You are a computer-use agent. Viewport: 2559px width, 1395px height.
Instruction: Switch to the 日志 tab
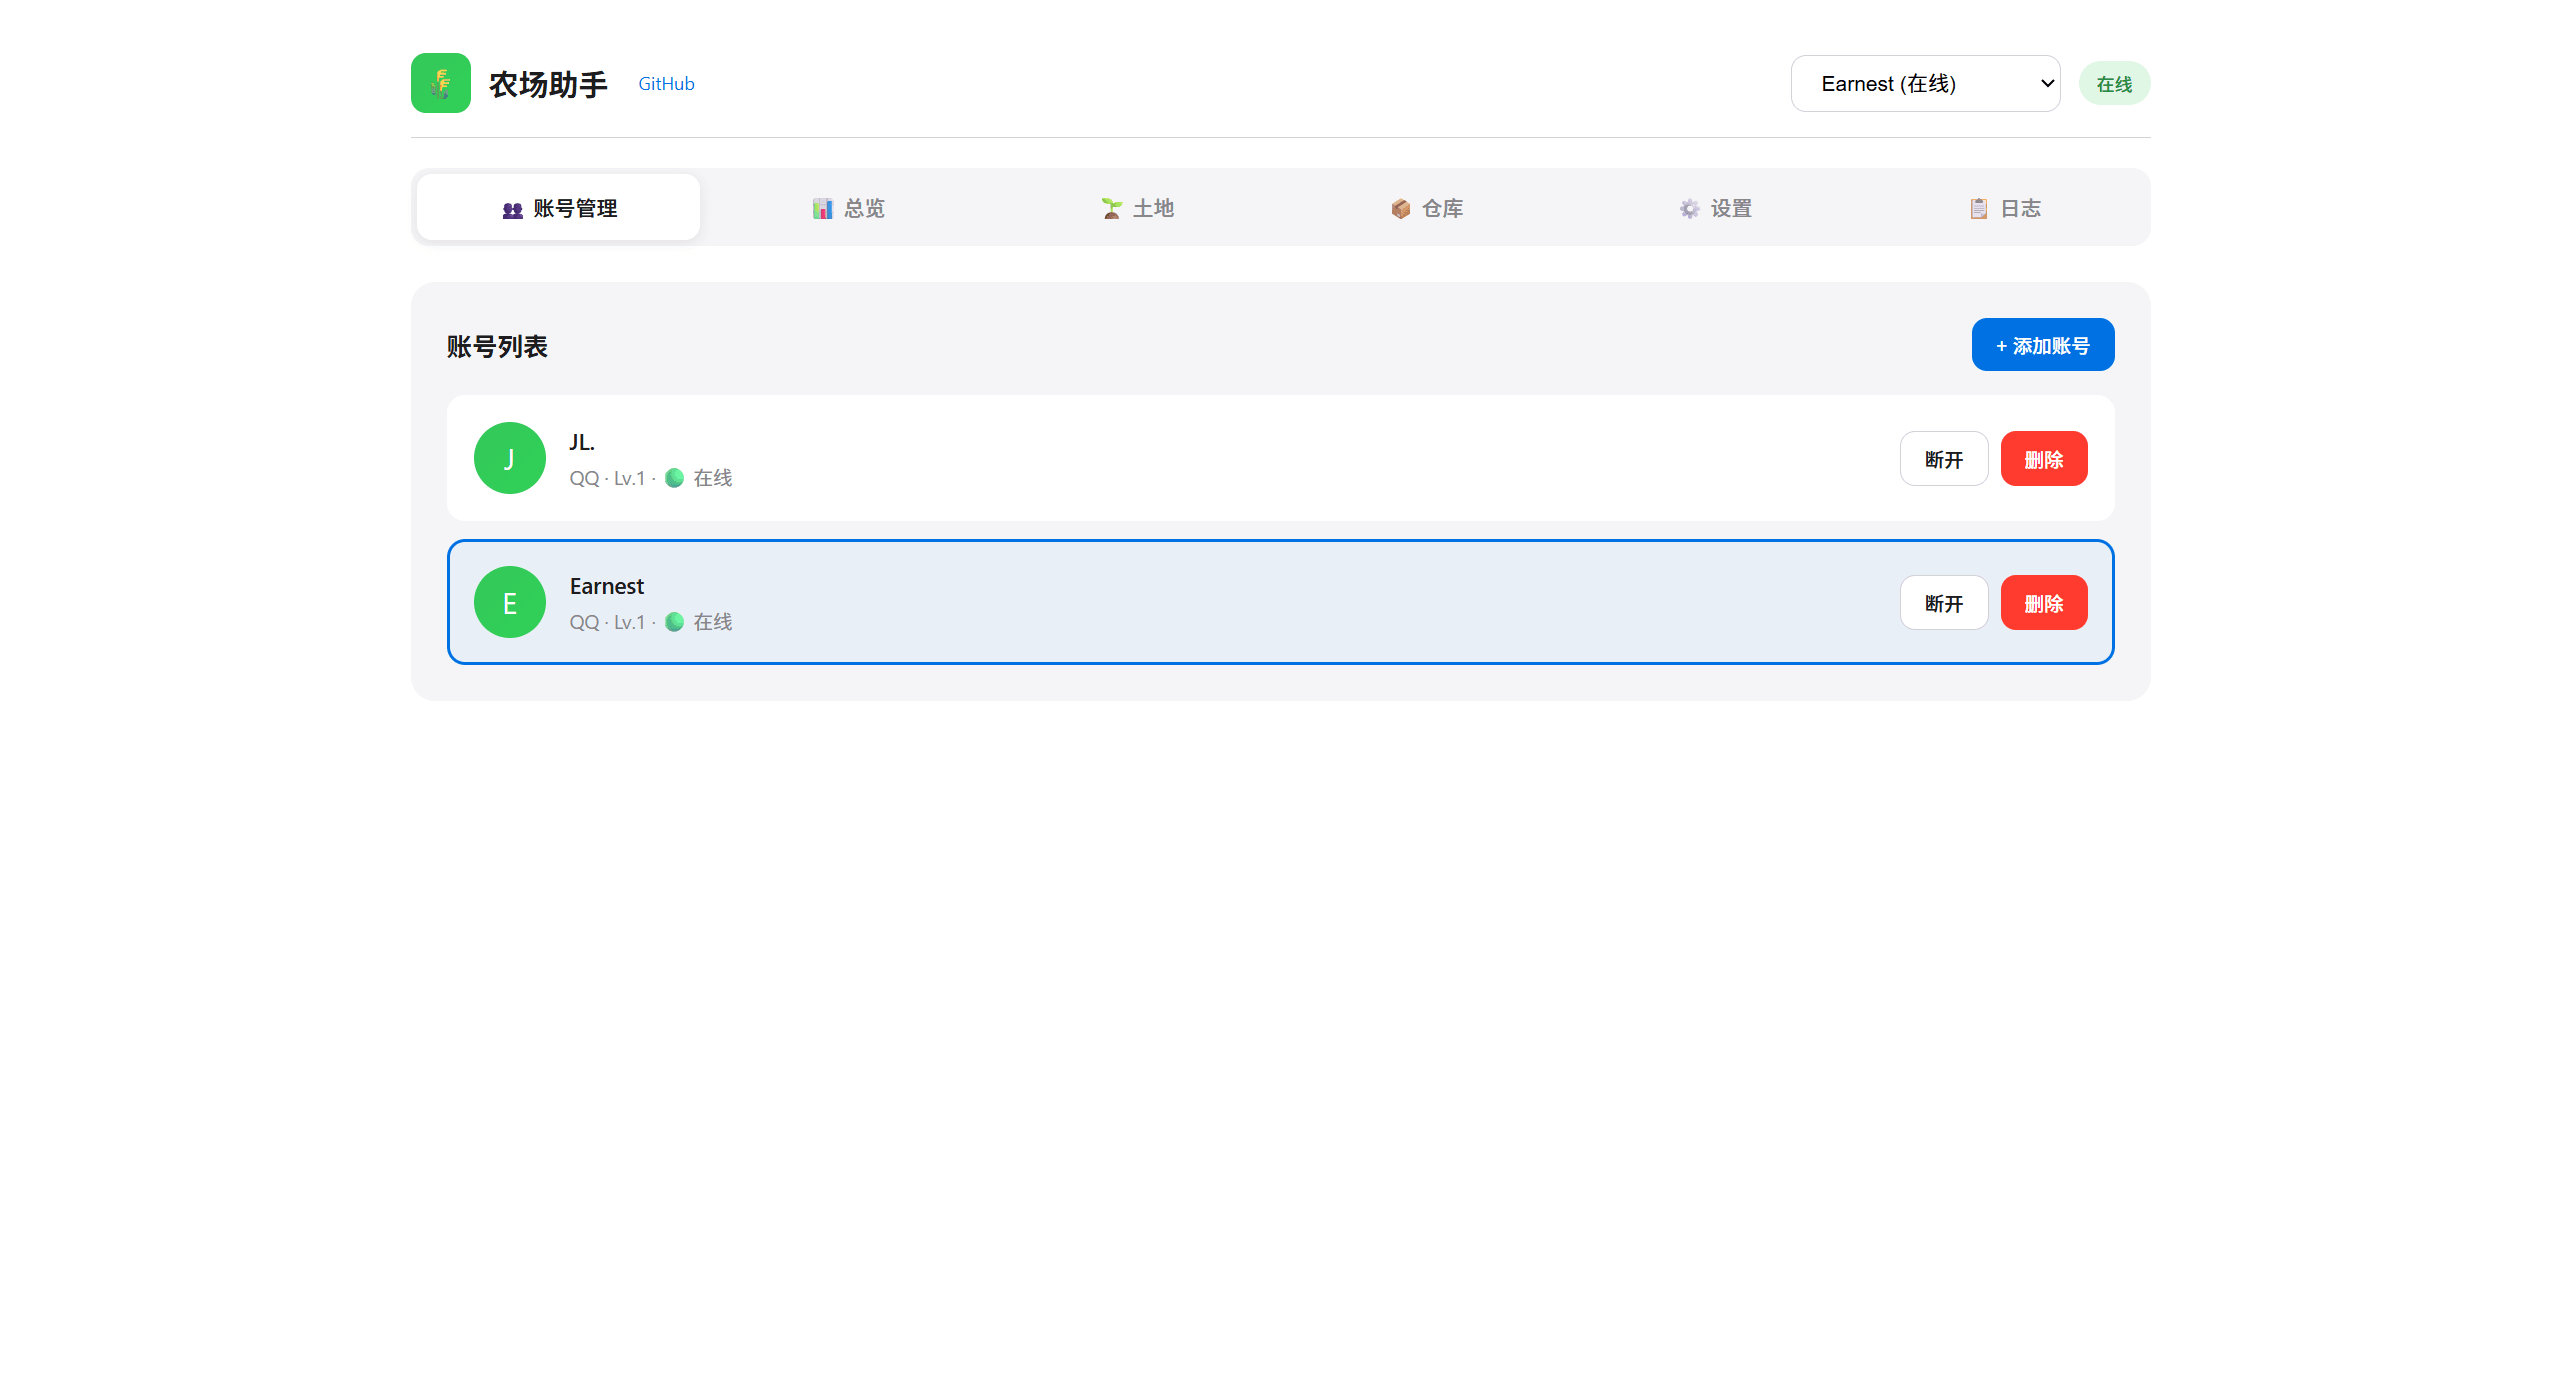point(2004,208)
